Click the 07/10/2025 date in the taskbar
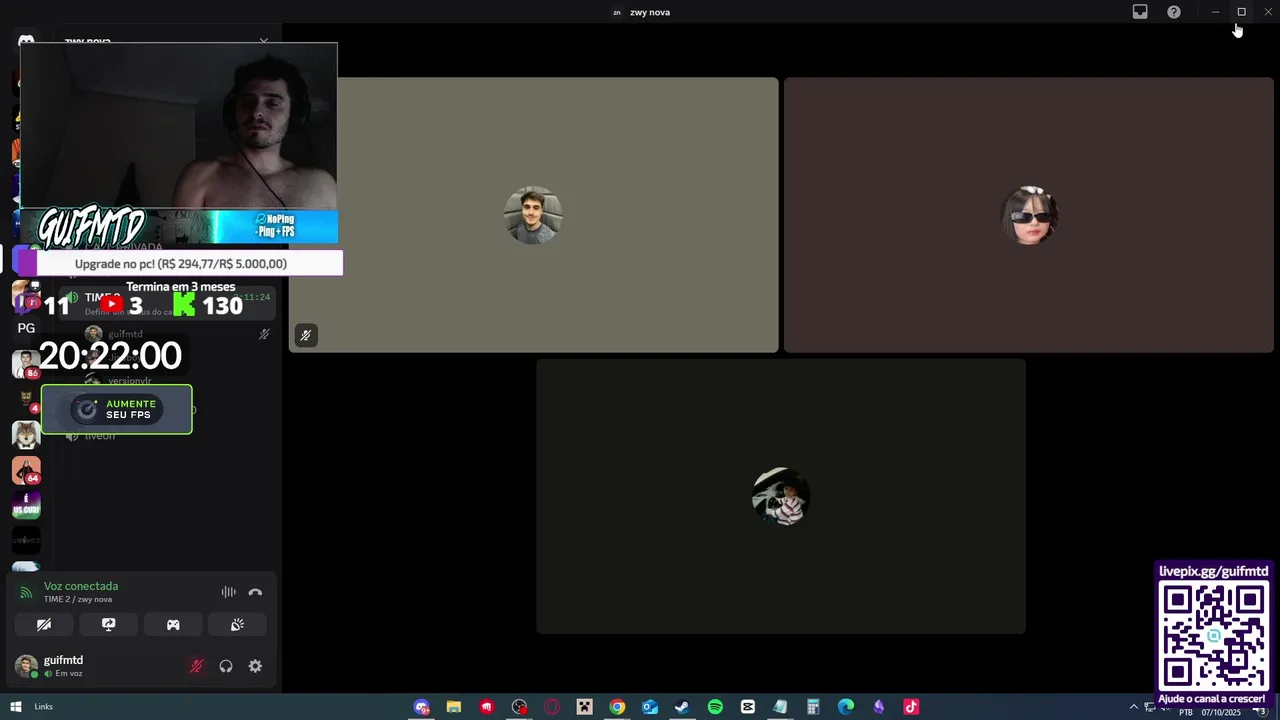Screen dimensions: 1280x720 [x=1221, y=713]
